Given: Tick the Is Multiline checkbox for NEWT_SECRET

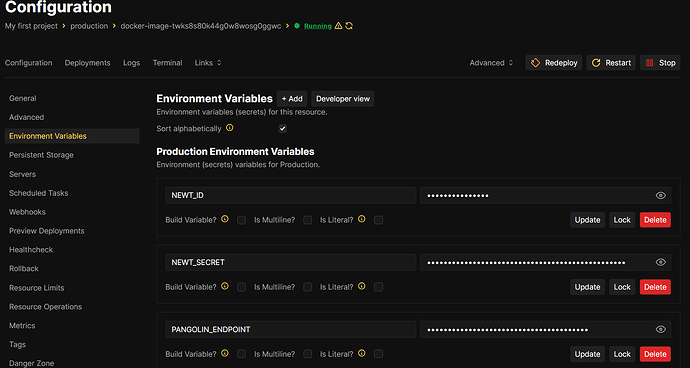Looking at the screenshot, I should coord(308,287).
